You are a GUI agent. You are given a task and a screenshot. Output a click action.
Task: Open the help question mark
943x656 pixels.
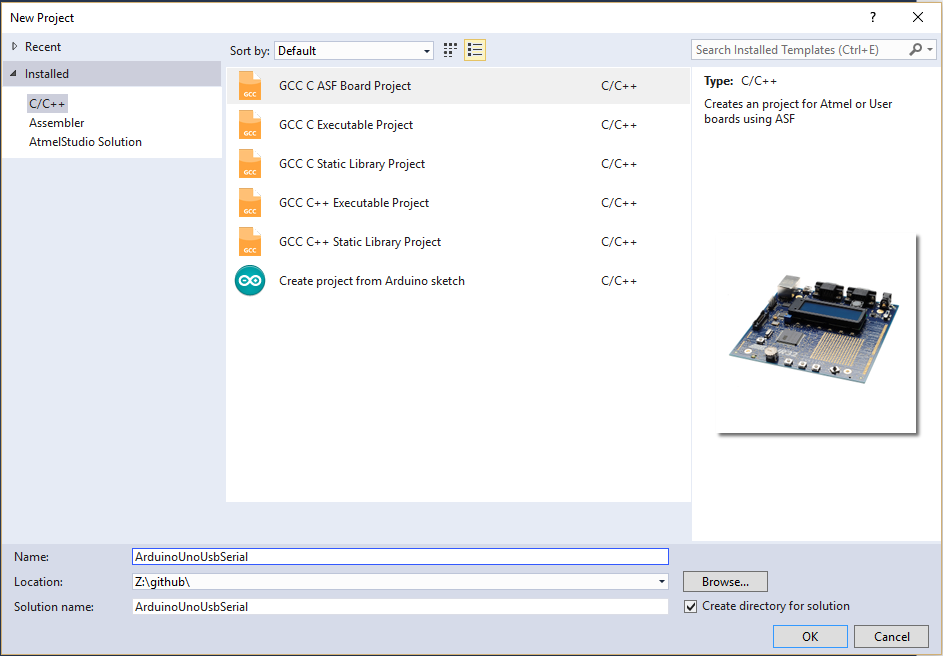pyautogui.click(x=873, y=17)
